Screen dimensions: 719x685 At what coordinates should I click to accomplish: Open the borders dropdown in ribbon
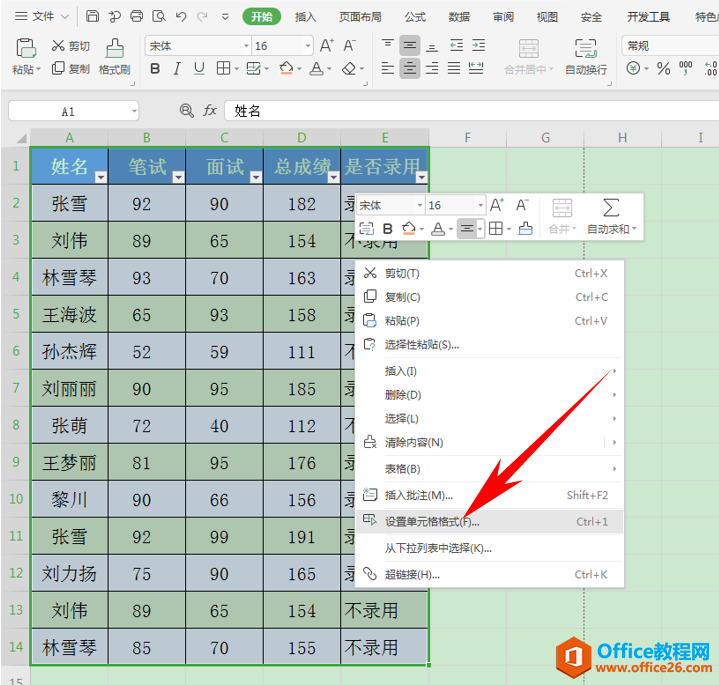click(x=237, y=69)
